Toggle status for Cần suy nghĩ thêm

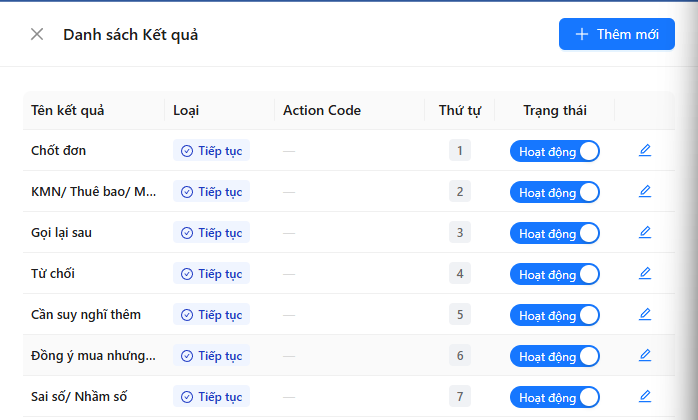(x=555, y=315)
